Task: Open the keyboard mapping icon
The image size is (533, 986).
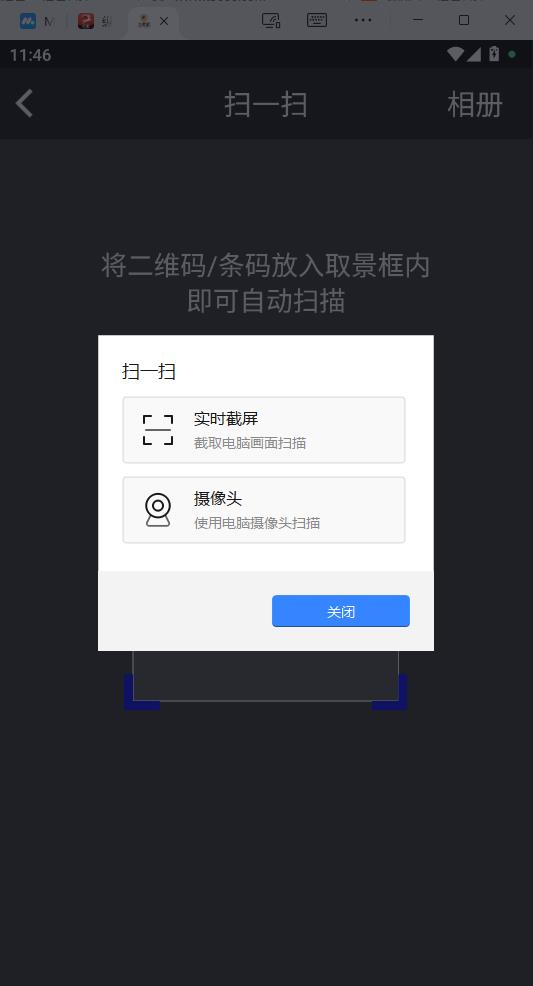Action: coord(317,20)
